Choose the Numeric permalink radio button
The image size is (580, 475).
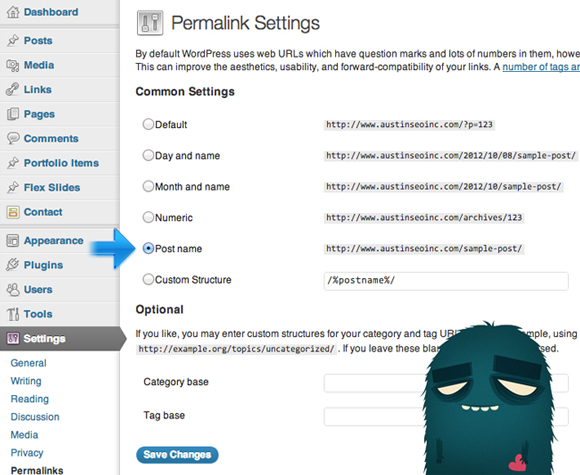(x=148, y=217)
